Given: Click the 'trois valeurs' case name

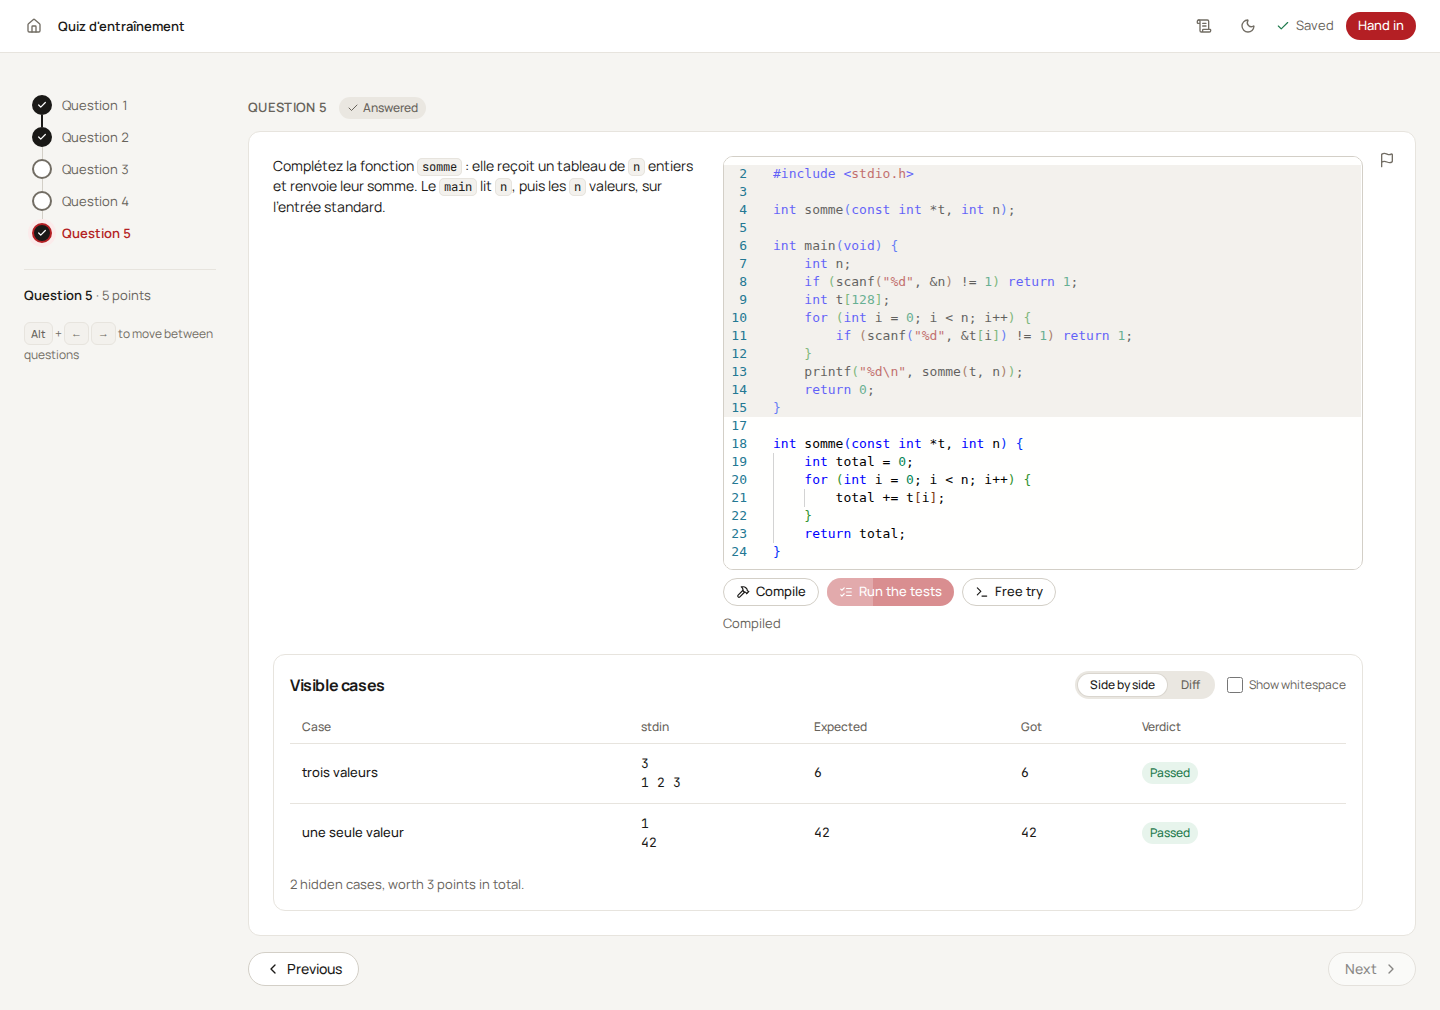Looking at the screenshot, I should point(340,773).
